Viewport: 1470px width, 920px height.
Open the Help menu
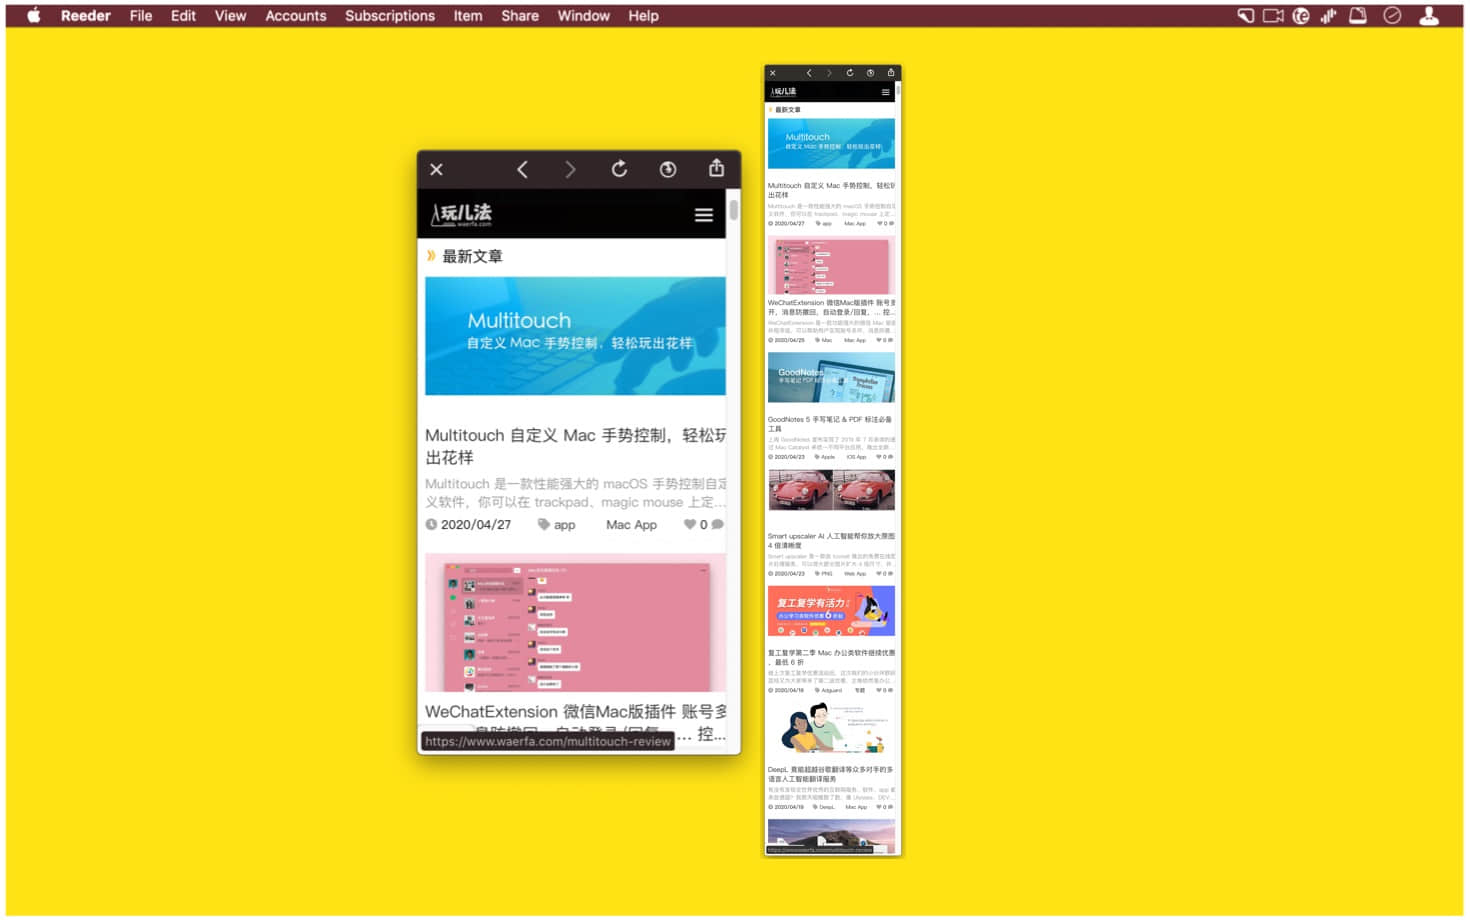click(x=643, y=16)
